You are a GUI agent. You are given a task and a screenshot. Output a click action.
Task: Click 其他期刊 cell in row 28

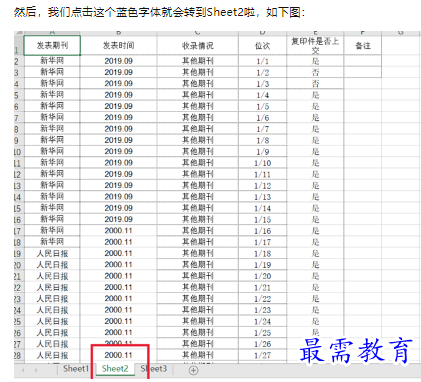tap(197, 355)
